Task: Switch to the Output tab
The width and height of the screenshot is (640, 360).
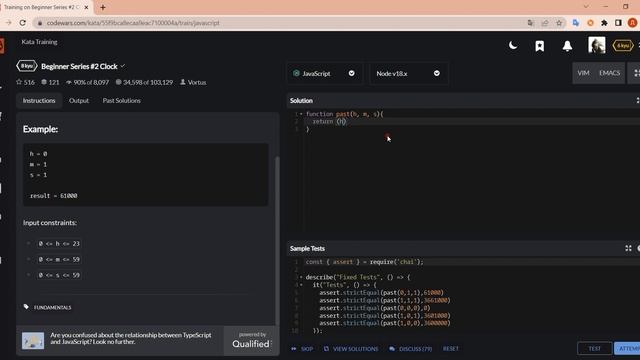Action: click(x=79, y=100)
